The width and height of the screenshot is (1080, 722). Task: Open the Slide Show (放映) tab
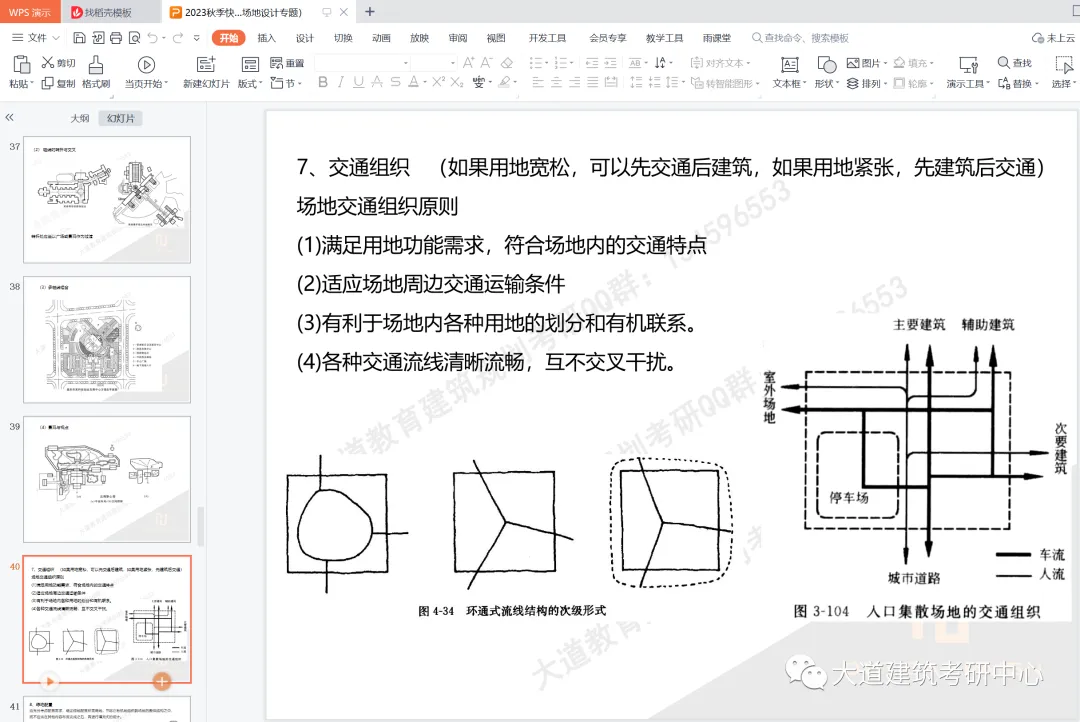[419, 38]
